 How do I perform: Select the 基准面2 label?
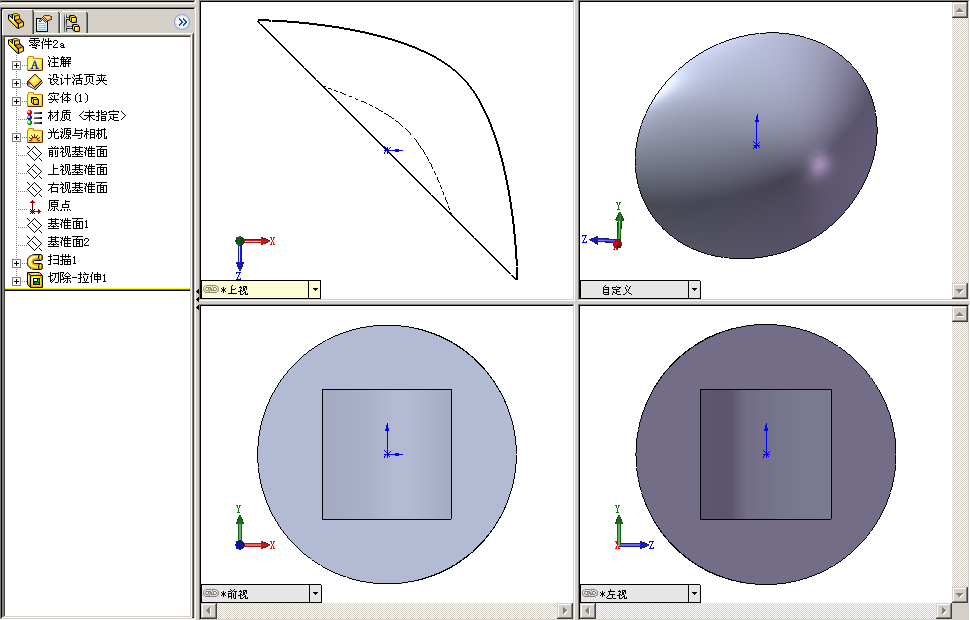pos(68,241)
